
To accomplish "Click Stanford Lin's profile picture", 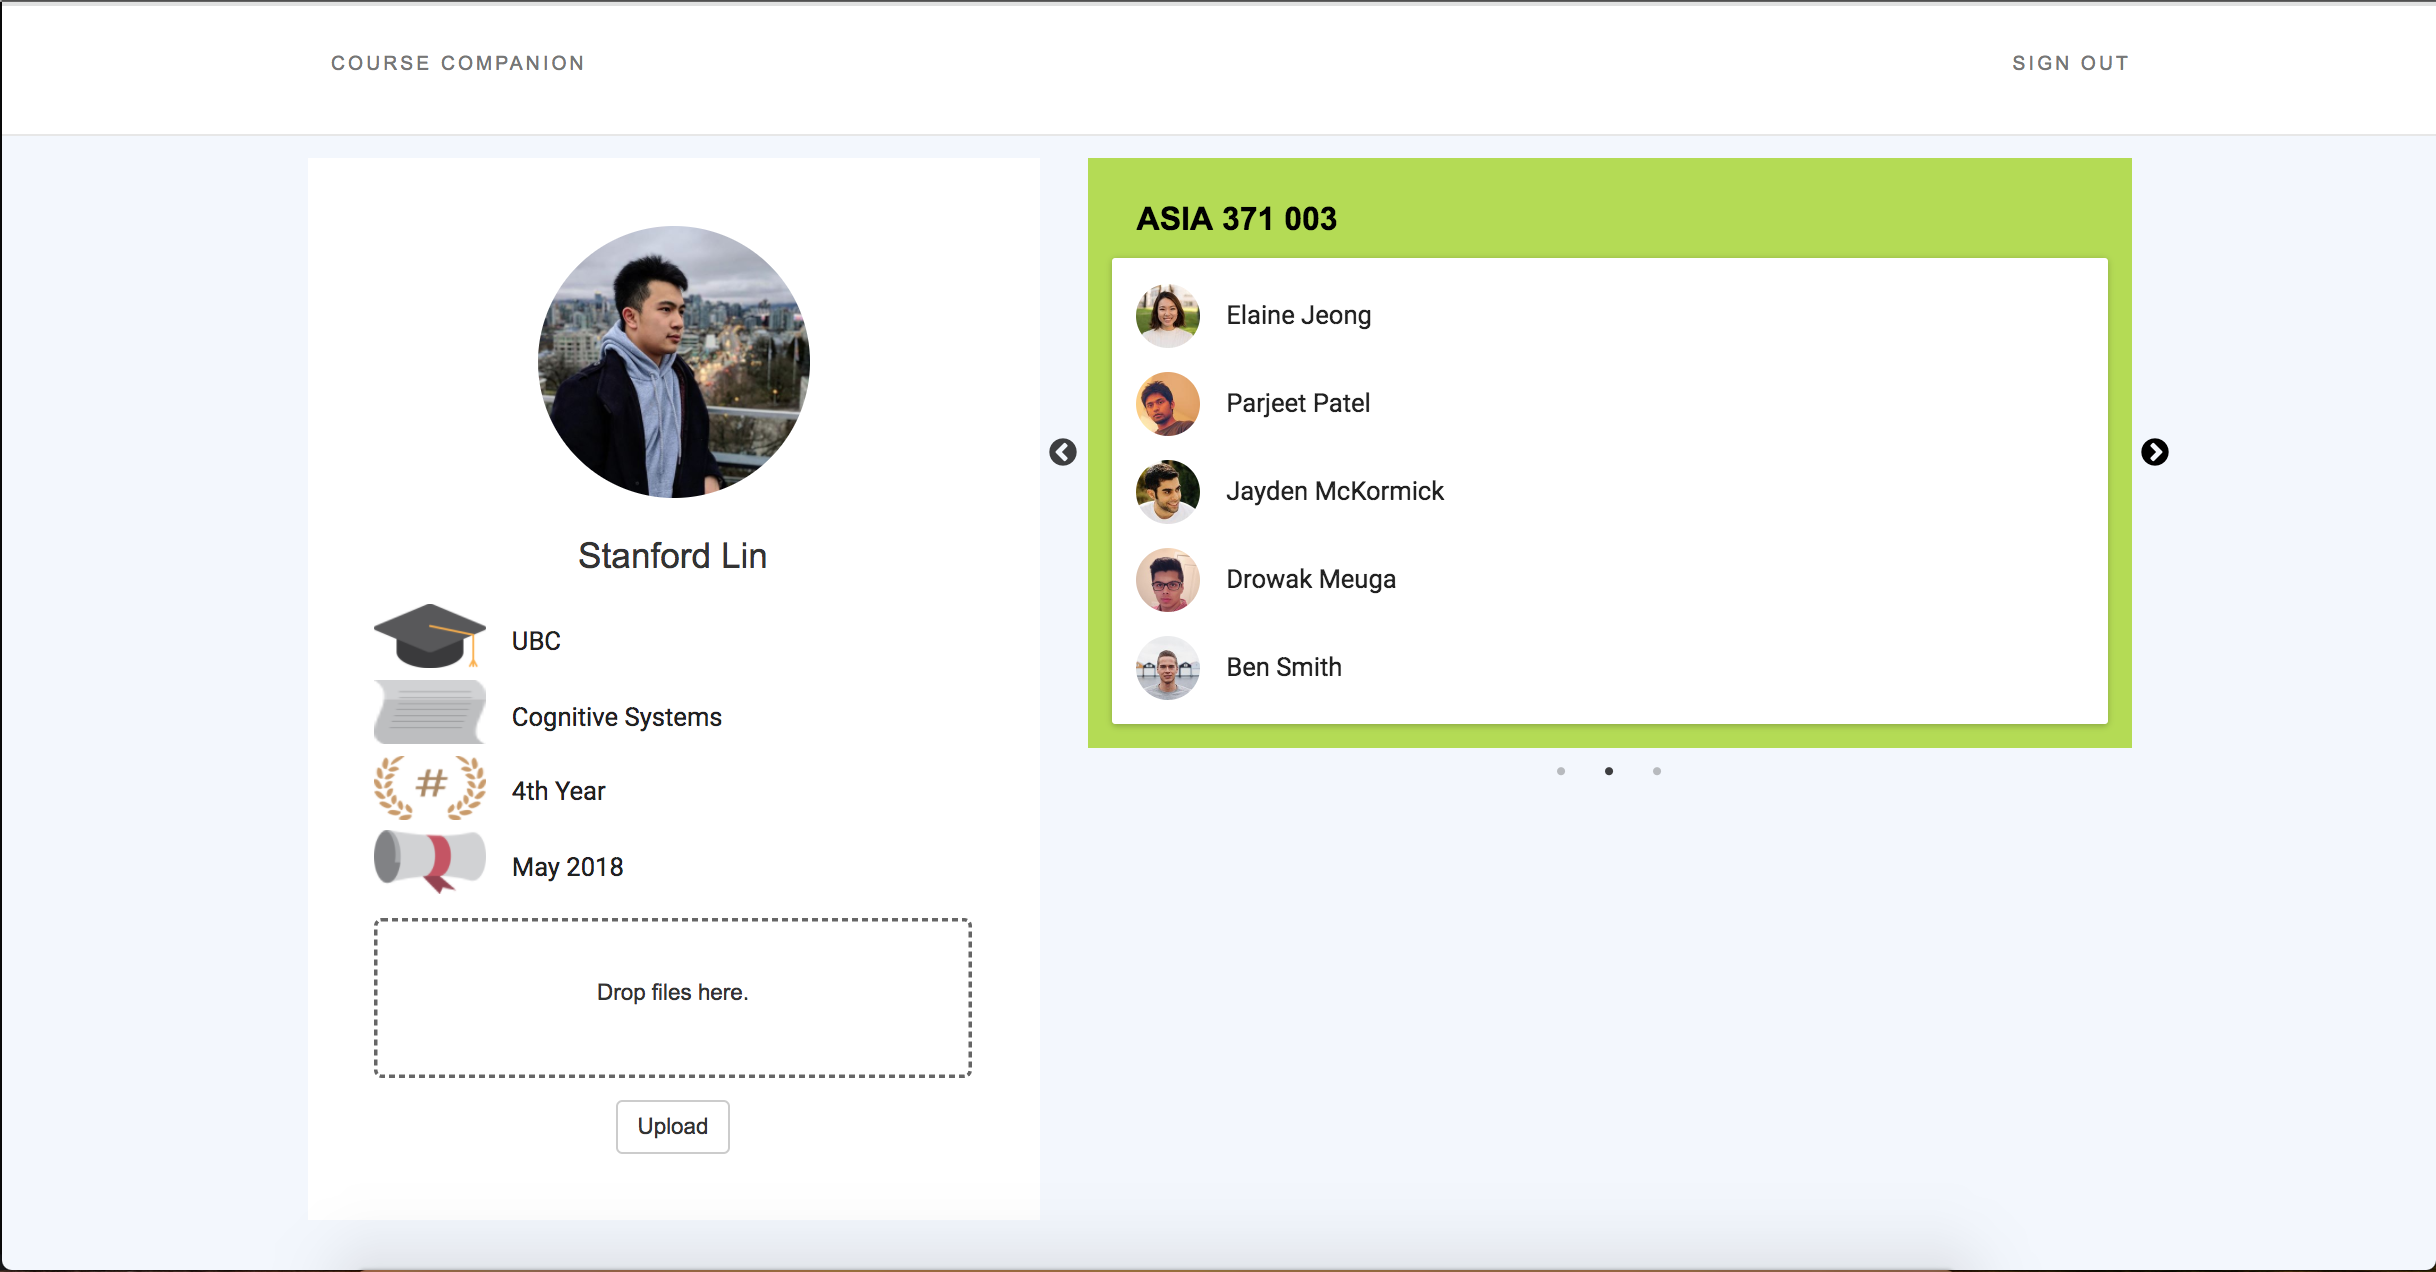I will (x=674, y=362).
